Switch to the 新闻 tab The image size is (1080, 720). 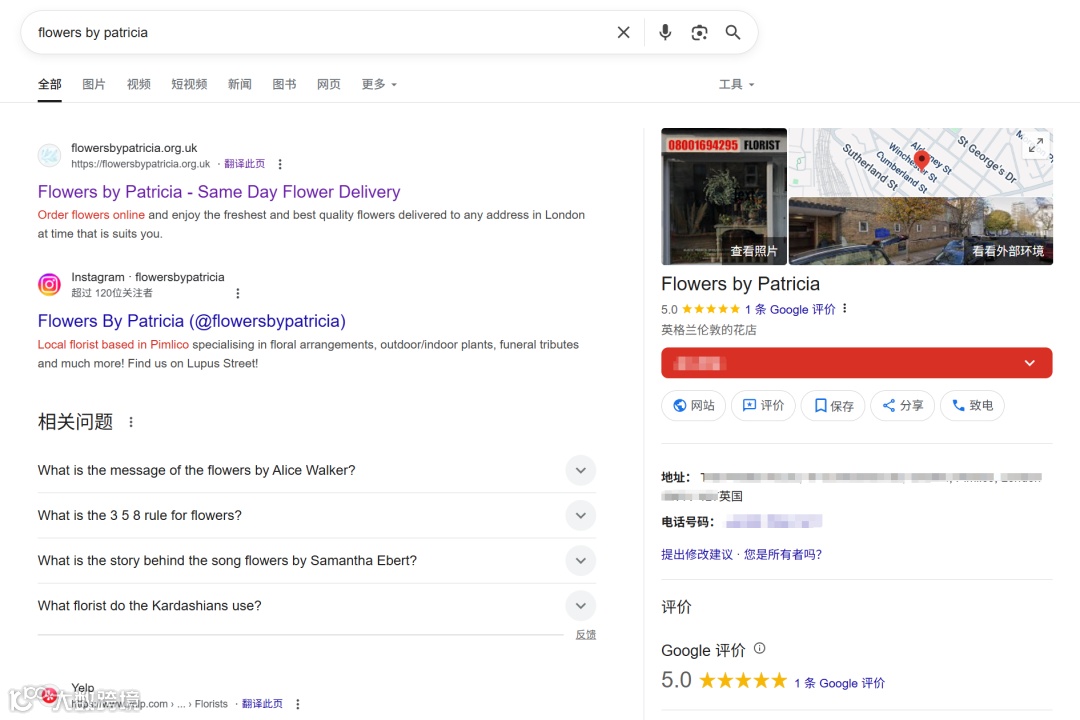pos(240,84)
